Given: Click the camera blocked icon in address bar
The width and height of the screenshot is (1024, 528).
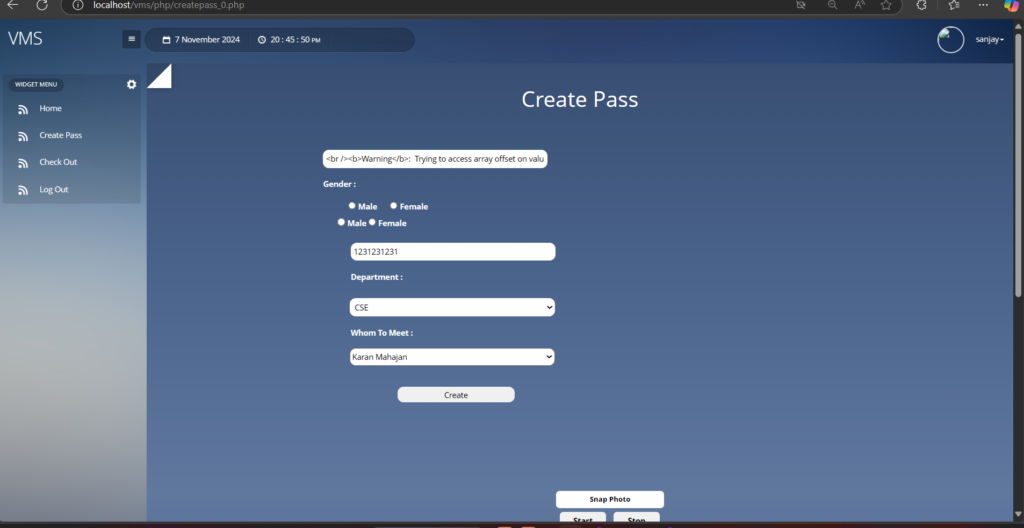Looking at the screenshot, I should [x=801, y=5].
